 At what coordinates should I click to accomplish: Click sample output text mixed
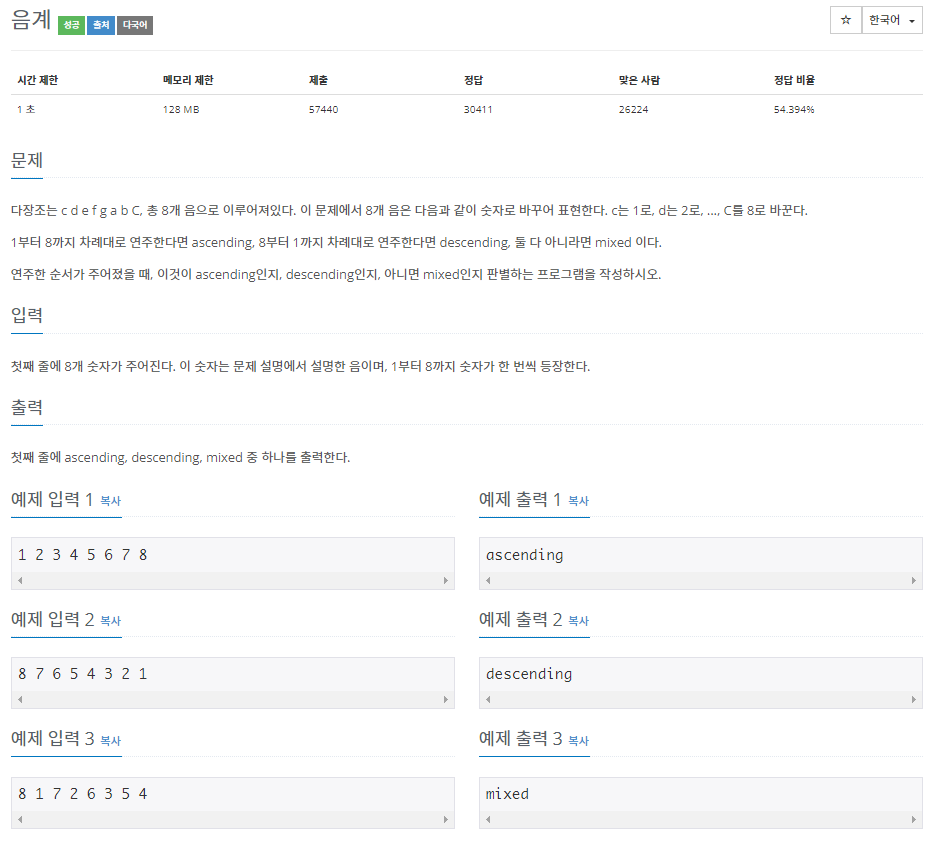[507, 794]
